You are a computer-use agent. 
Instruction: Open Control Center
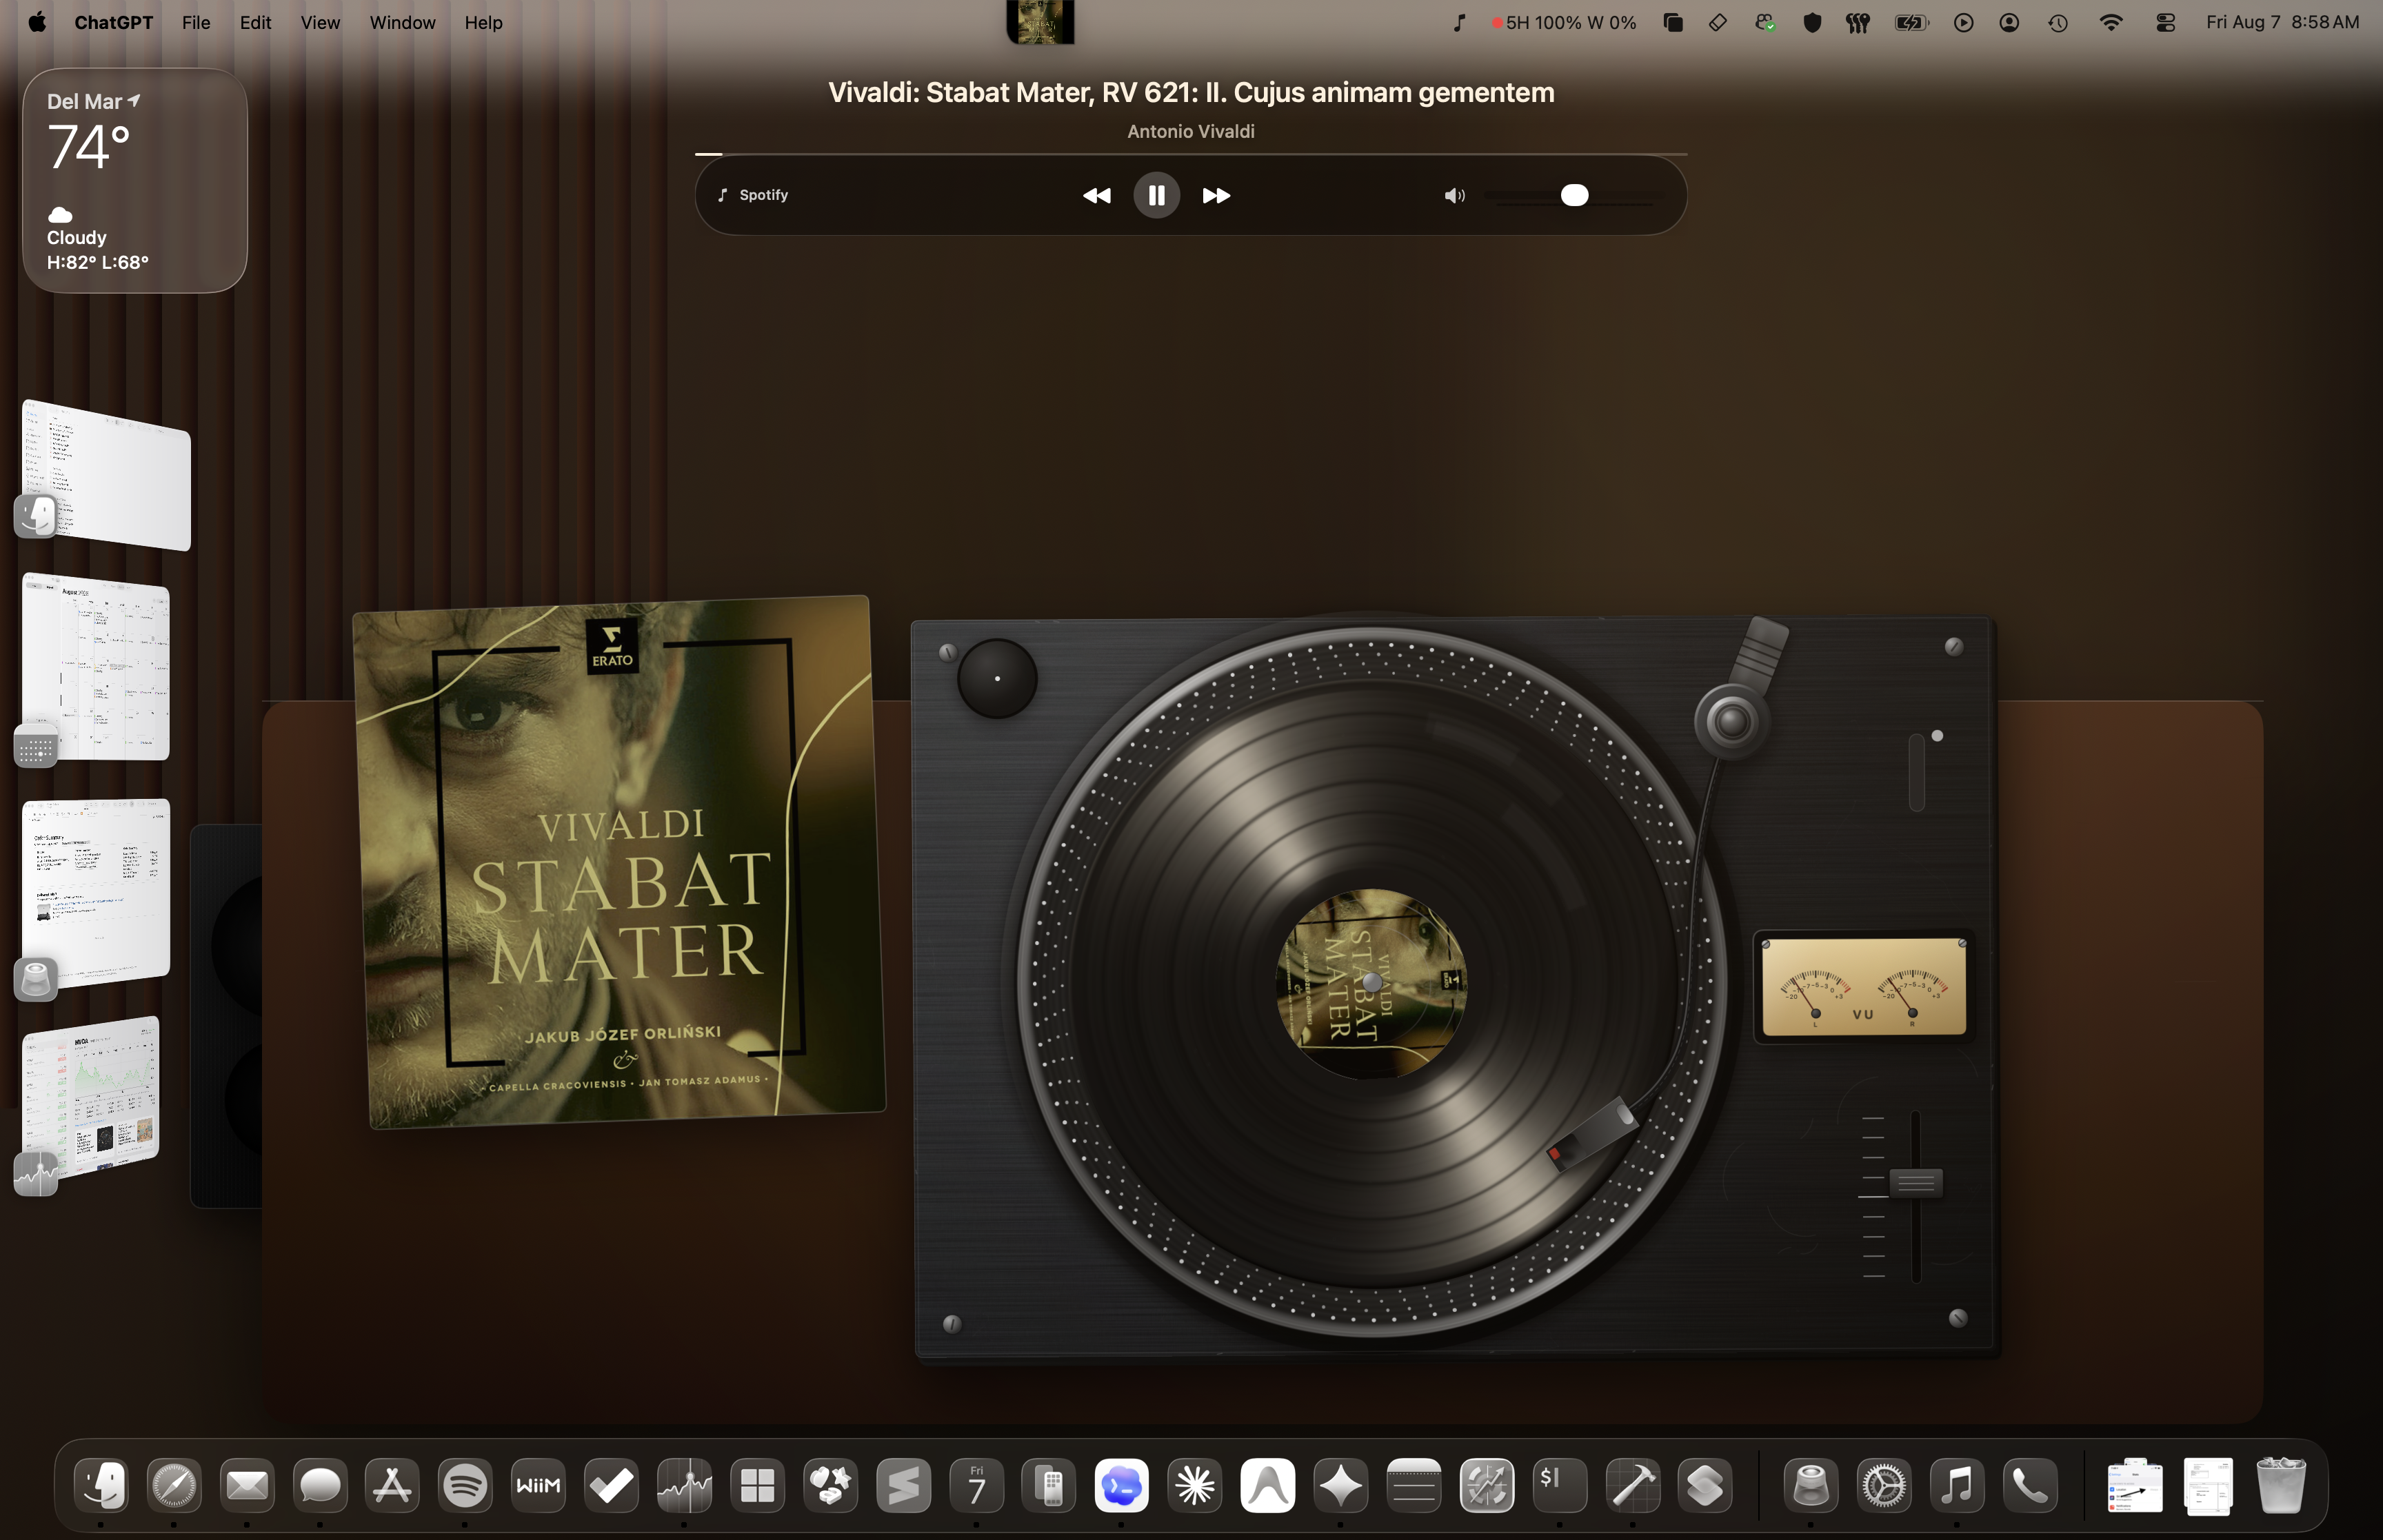pyautogui.click(x=2166, y=22)
